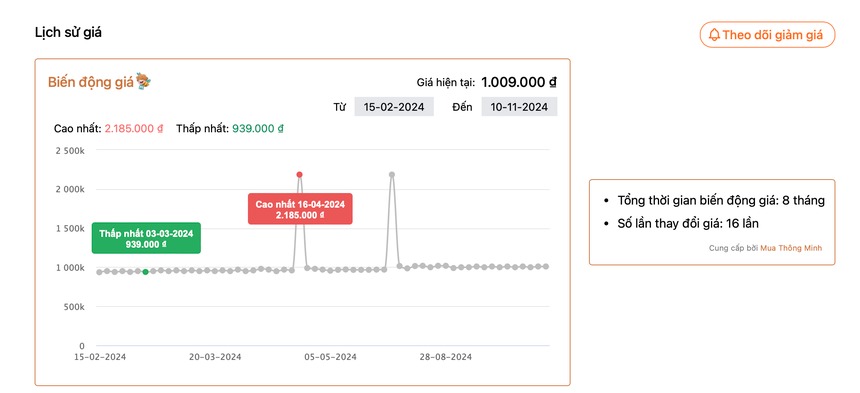Viewport: 860px width, 393px height.
Task: Click the red 2.185.000 đ highest price value
Action: [x=134, y=129]
